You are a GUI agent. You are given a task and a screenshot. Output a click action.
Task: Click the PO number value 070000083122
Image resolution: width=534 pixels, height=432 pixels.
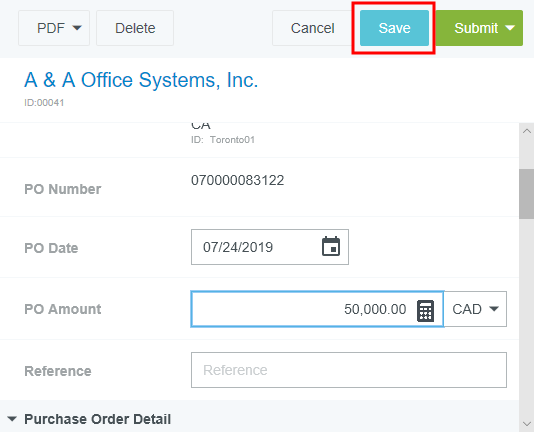pos(237,180)
